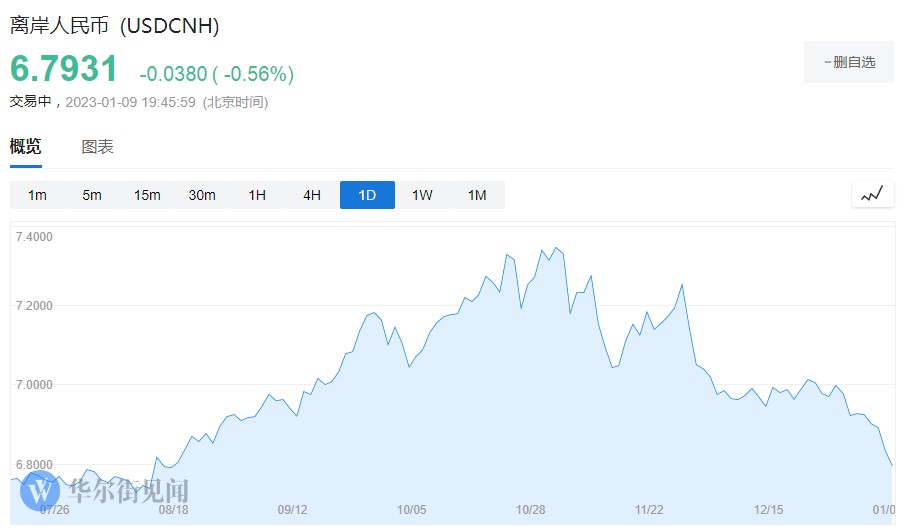Image resolution: width=903 pixels, height=529 pixels.
Task: Remove USDCNH from watchlist with 删自选
Action: 849,62
